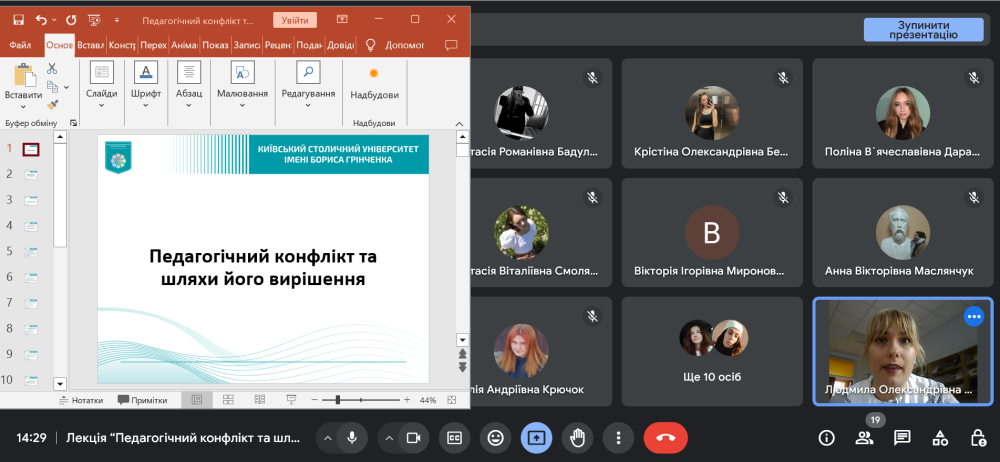The image size is (1000, 462).
Task: Adjust the zoom slider handle
Action: click(337, 400)
